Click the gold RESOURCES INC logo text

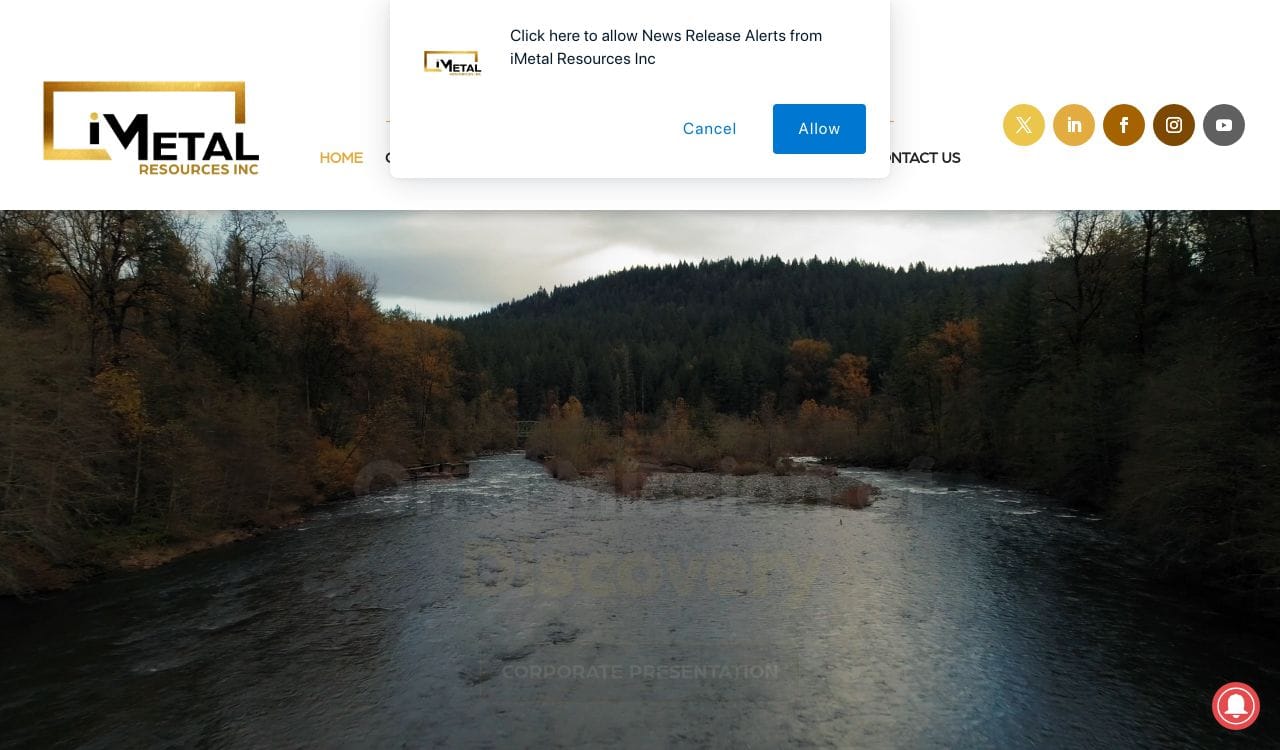[x=198, y=169]
